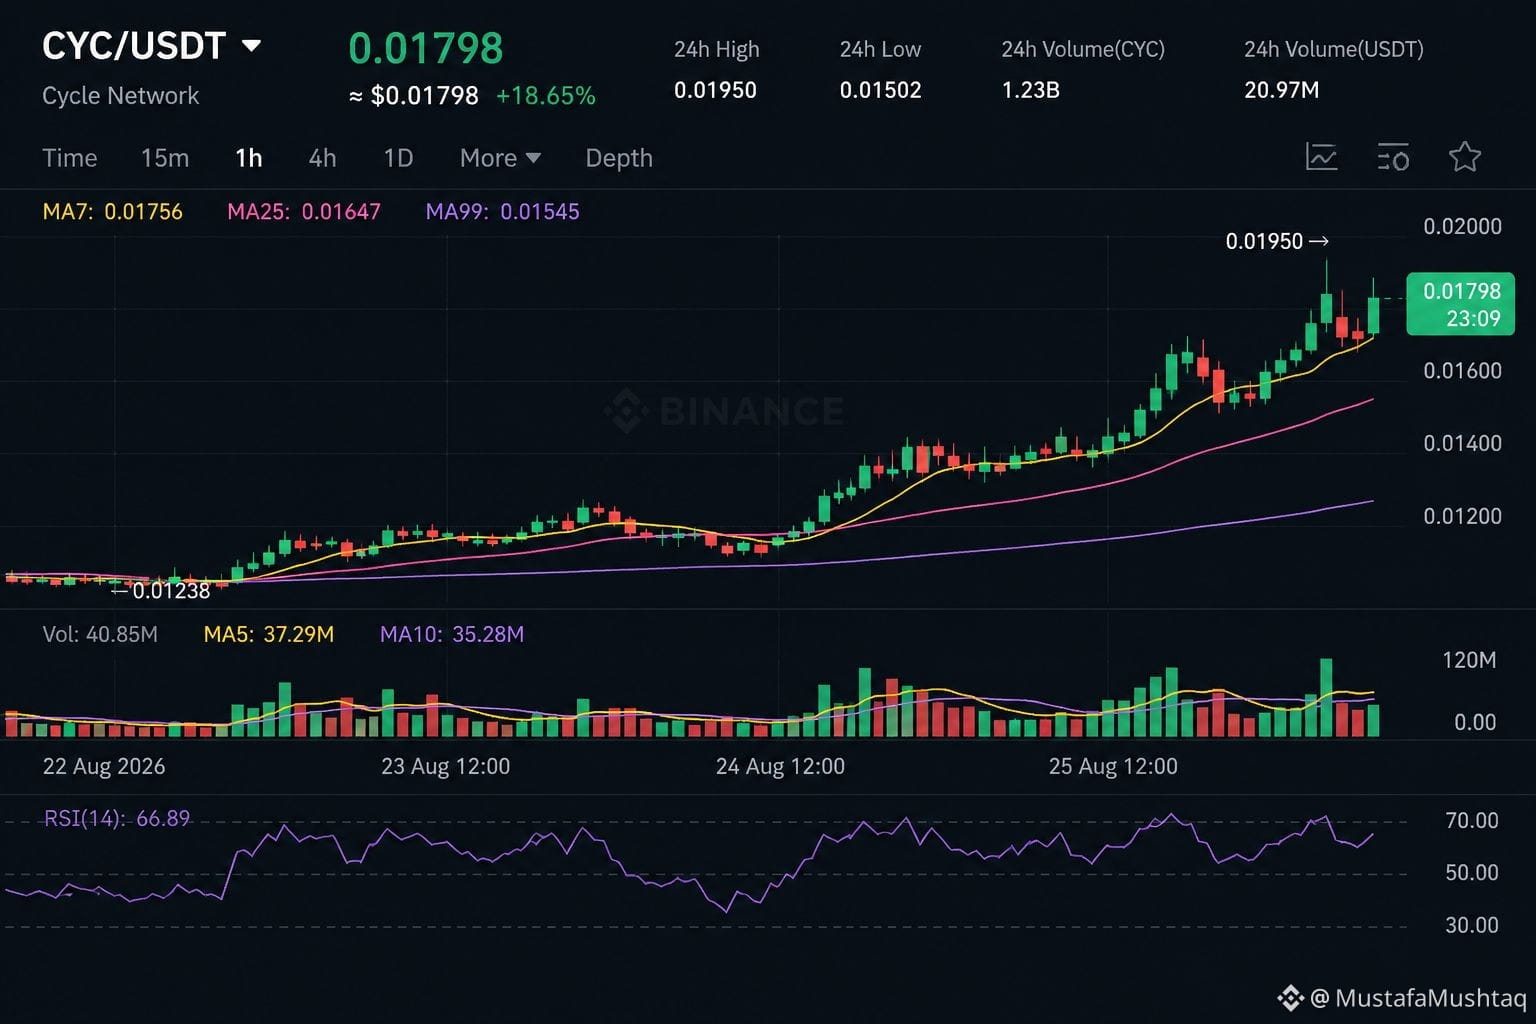The width and height of the screenshot is (1536, 1024).
Task: Open the More timeframes dropdown
Action: pyautogui.click(x=500, y=158)
